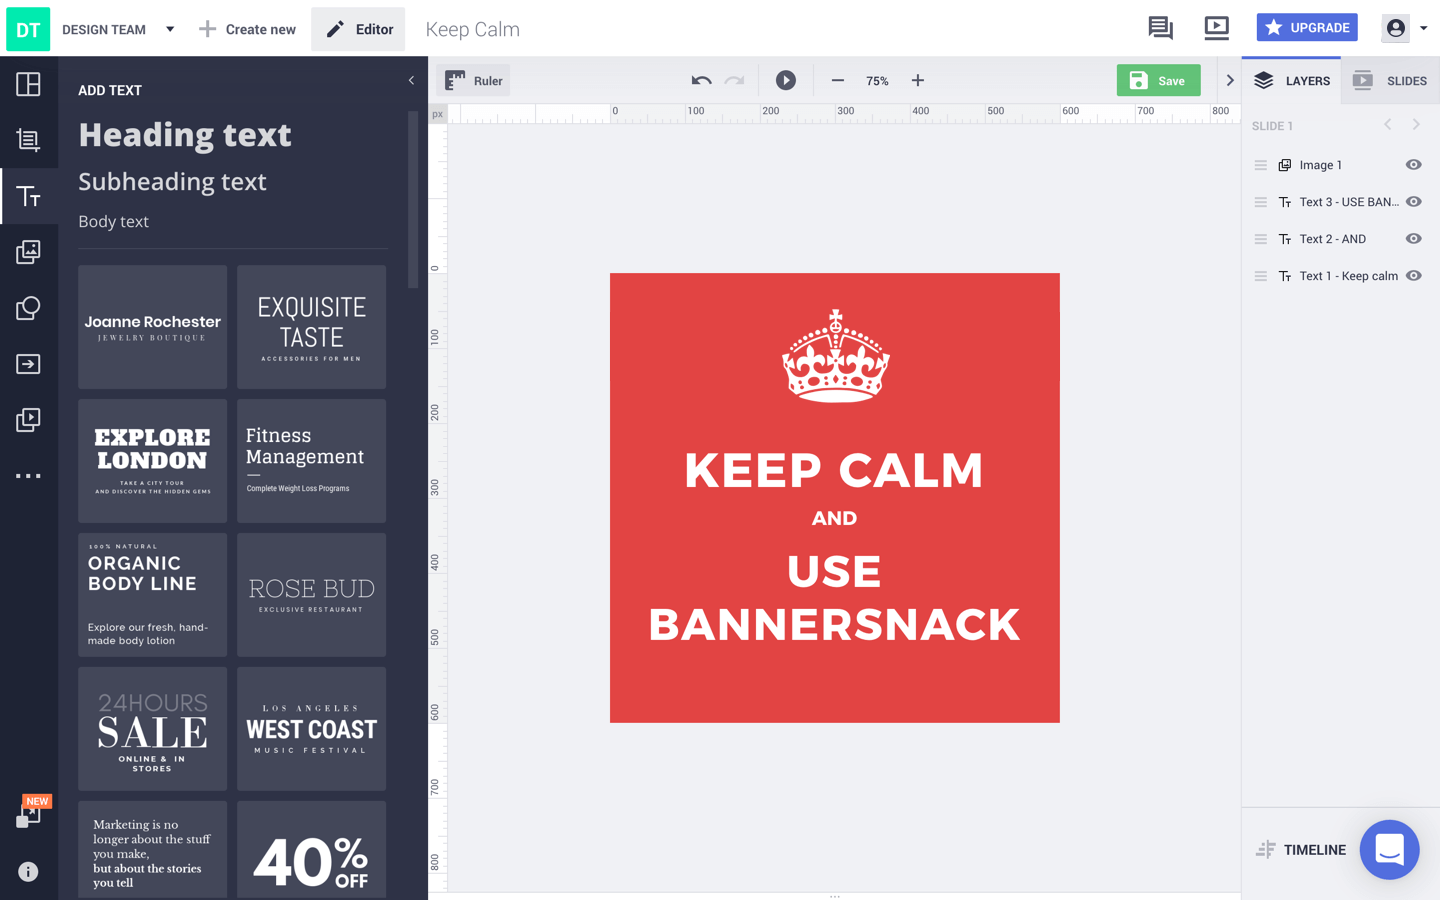Click the undo arrow
The height and width of the screenshot is (900, 1440).
pyautogui.click(x=701, y=81)
